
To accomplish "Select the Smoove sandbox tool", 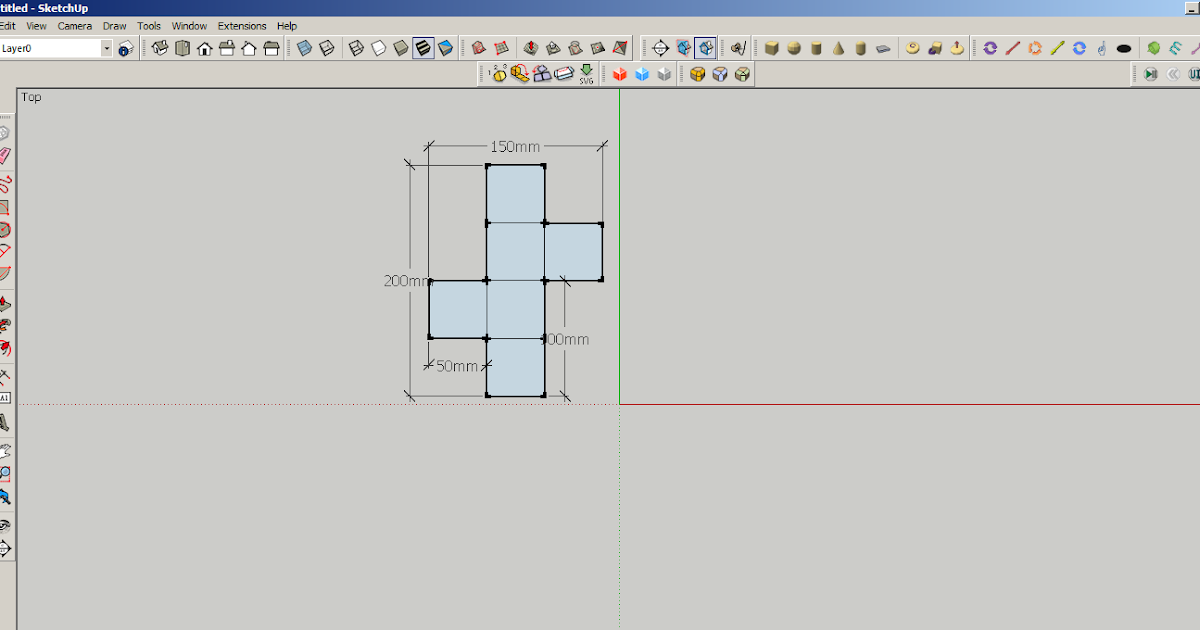I will click(x=531, y=47).
